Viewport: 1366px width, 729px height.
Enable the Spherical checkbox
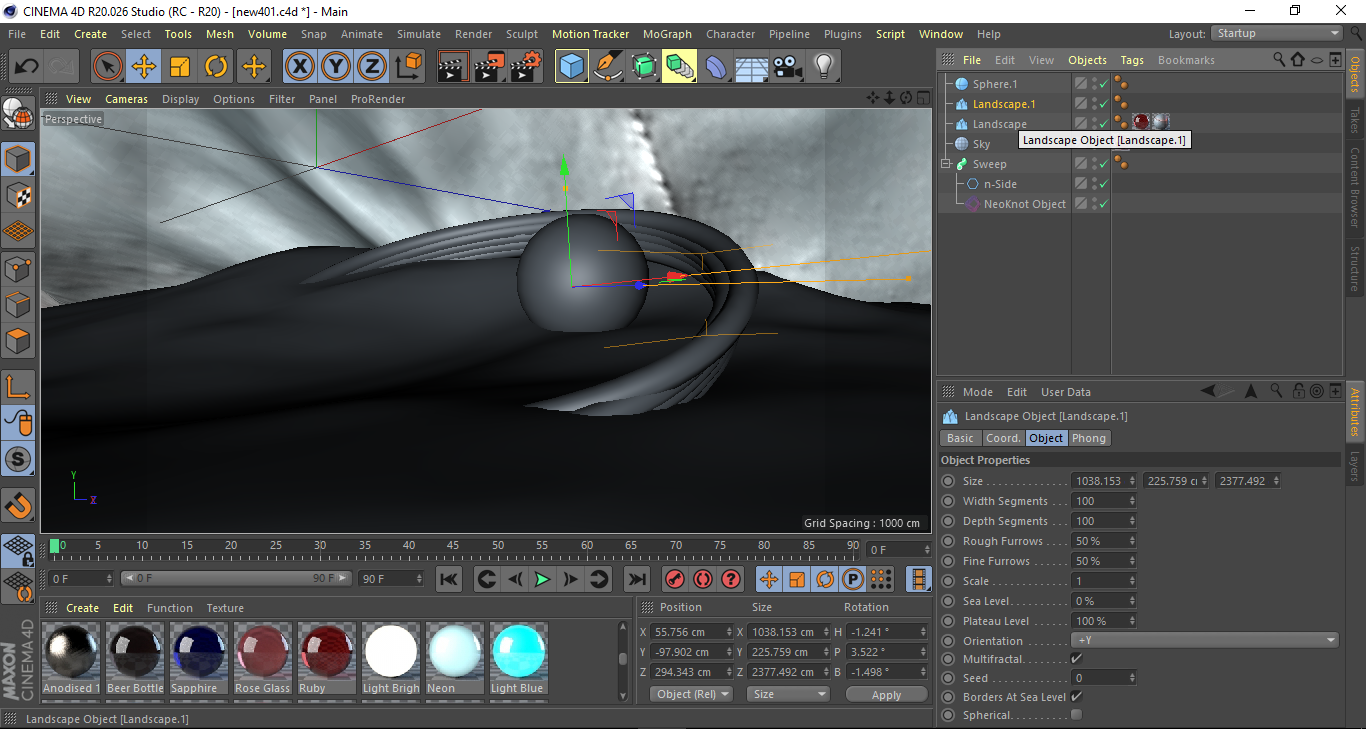pyautogui.click(x=1076, y=715)
